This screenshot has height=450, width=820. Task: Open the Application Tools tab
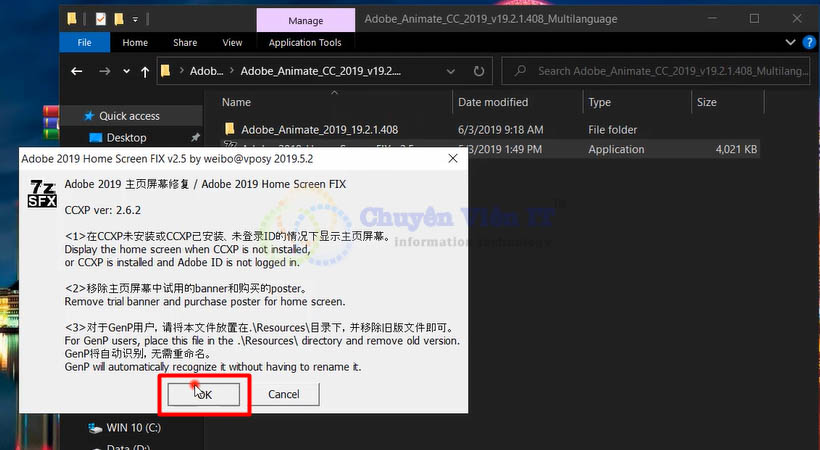(x=305, y=43)
